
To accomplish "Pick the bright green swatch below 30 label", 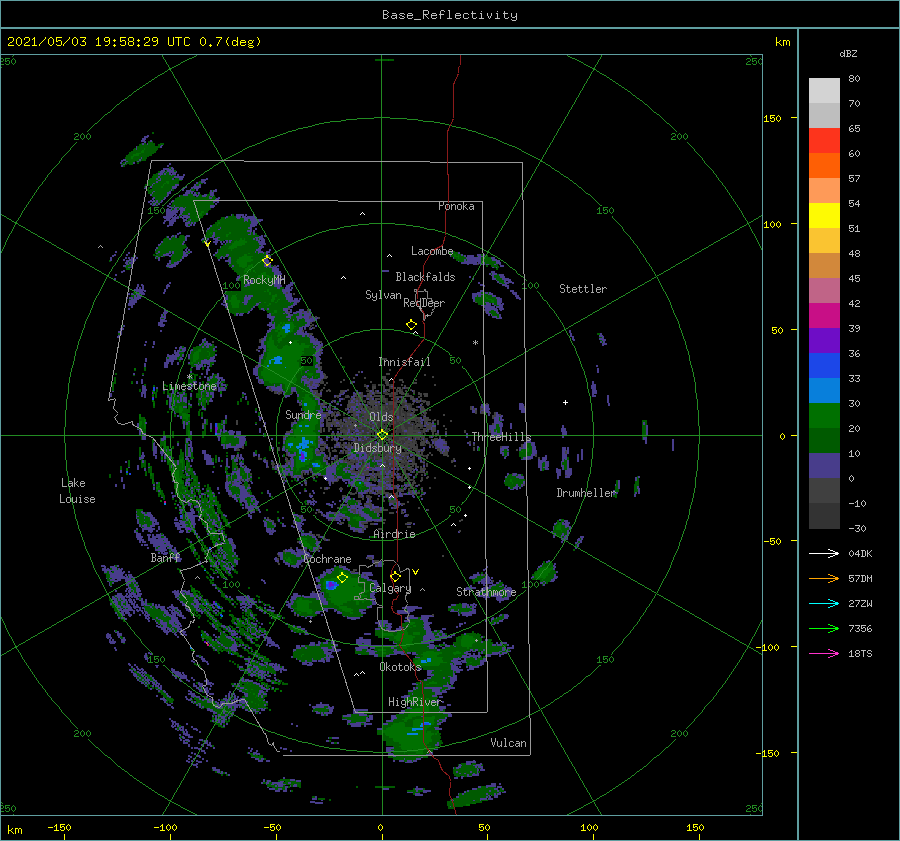I will click(824, 415).
